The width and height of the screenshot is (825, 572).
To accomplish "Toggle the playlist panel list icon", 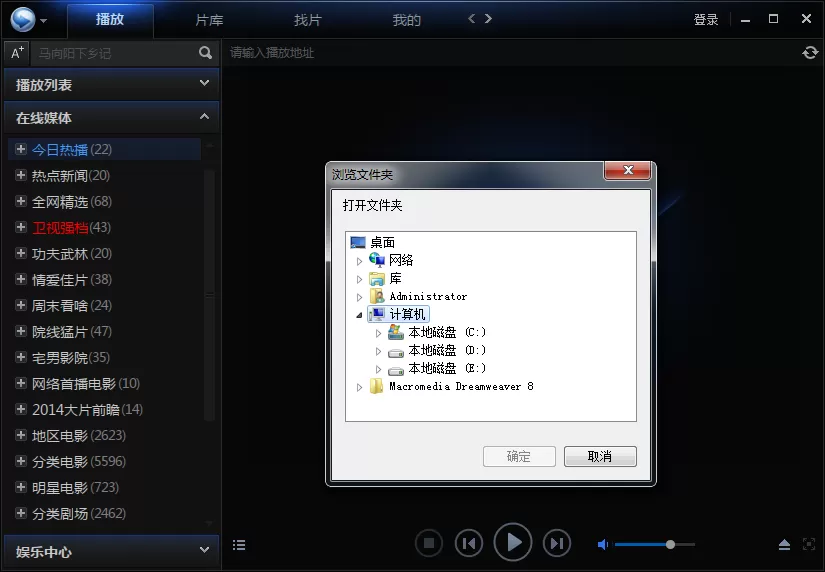I will coord(239,545).
